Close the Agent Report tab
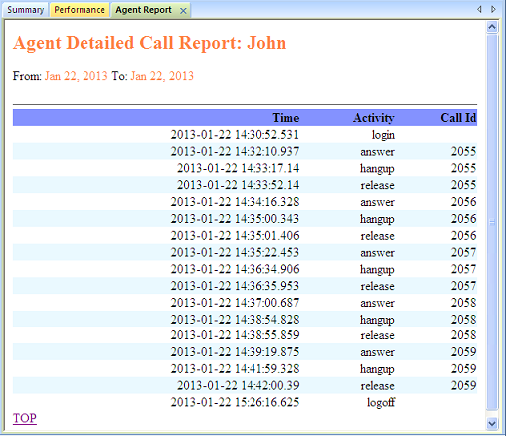 [183, 11]
